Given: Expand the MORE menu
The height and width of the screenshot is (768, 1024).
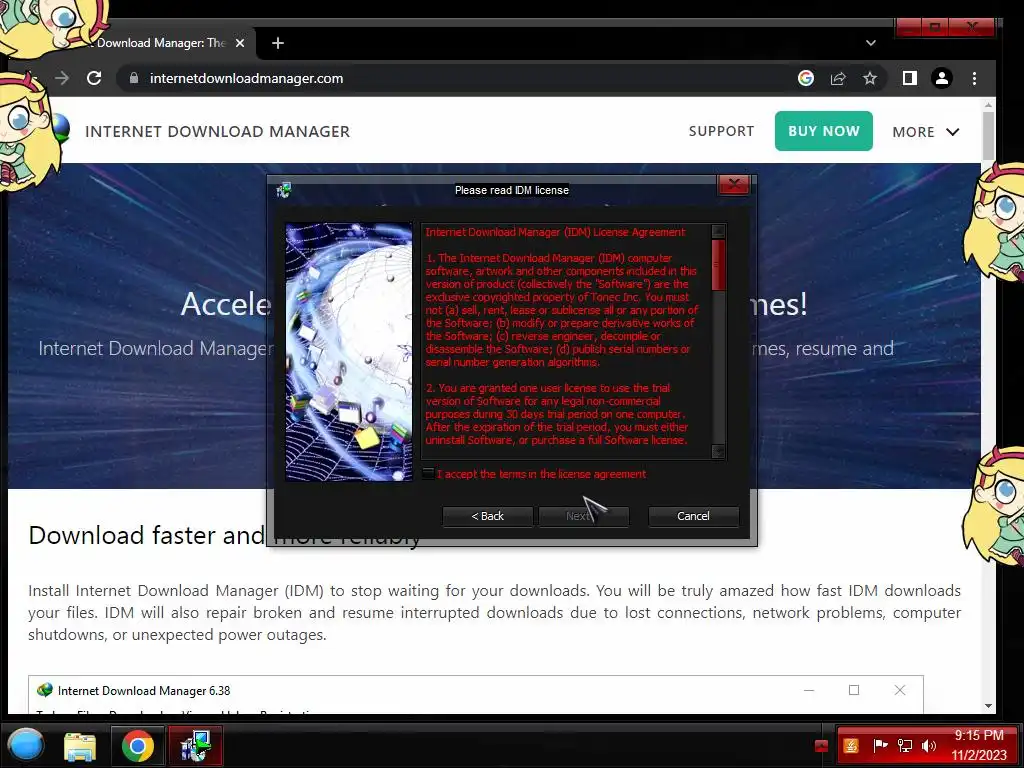Looking at the screenshot, I should pos(925,132).
